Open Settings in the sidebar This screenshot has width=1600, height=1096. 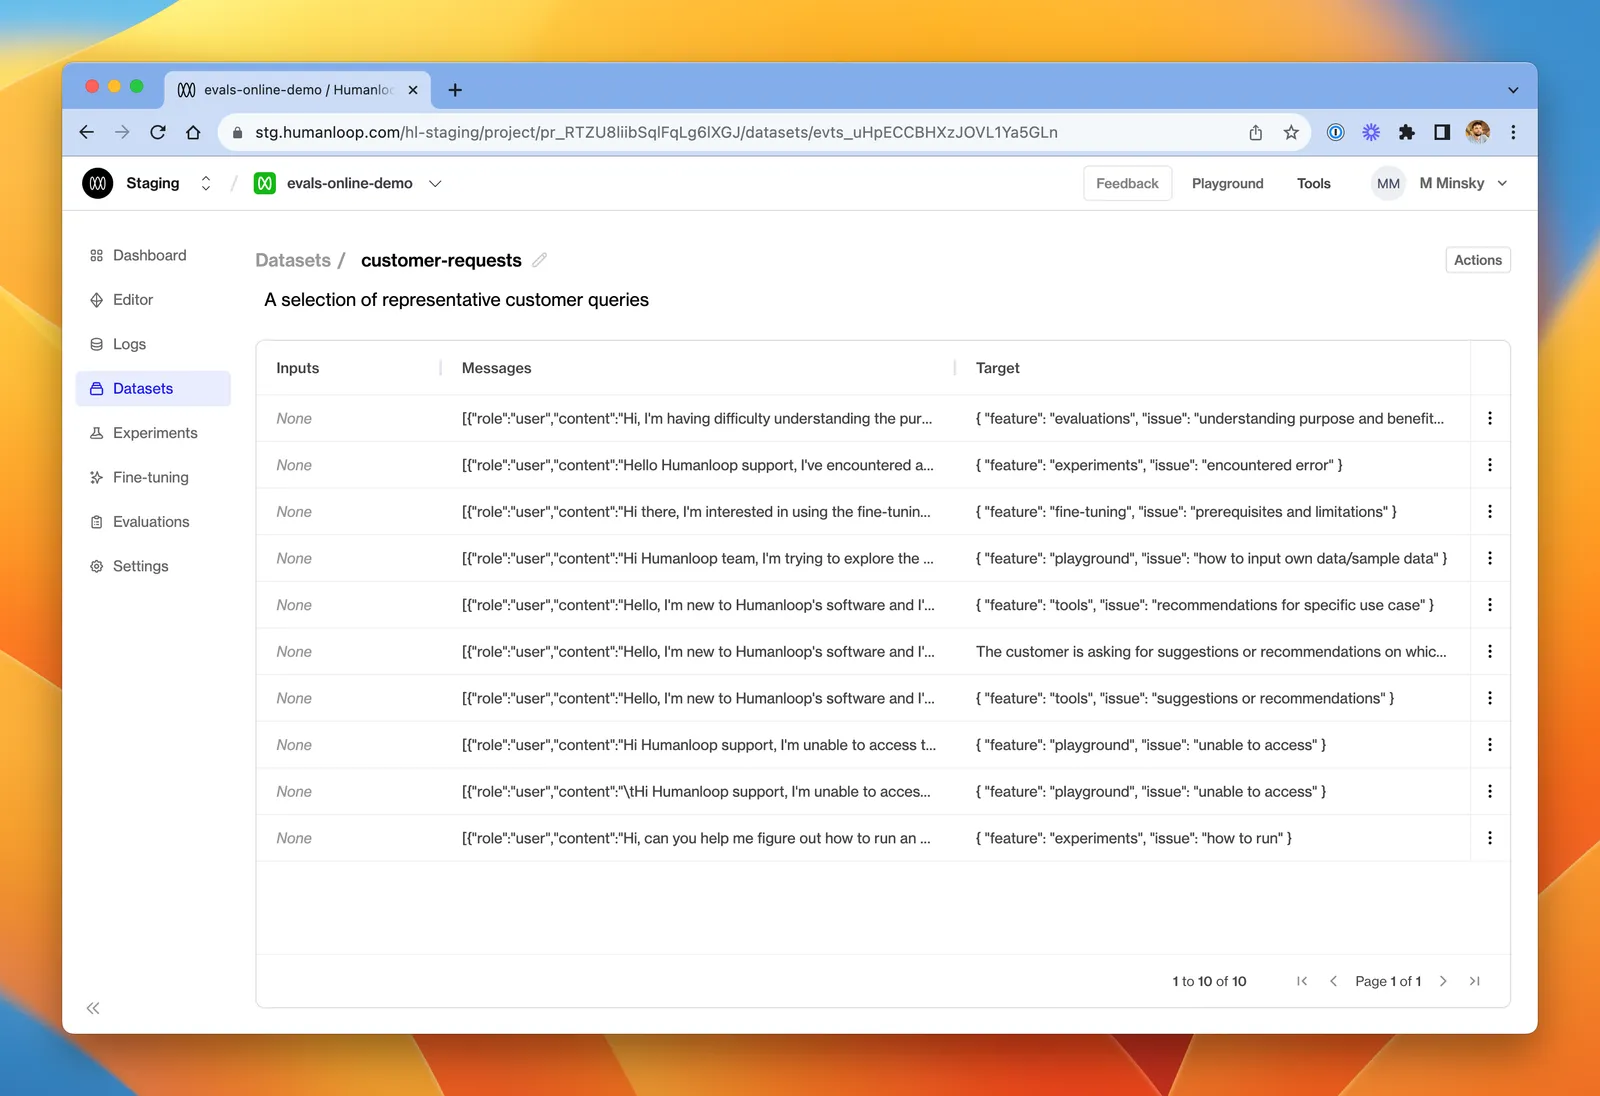pyautogui.click(x=153, y=566)
